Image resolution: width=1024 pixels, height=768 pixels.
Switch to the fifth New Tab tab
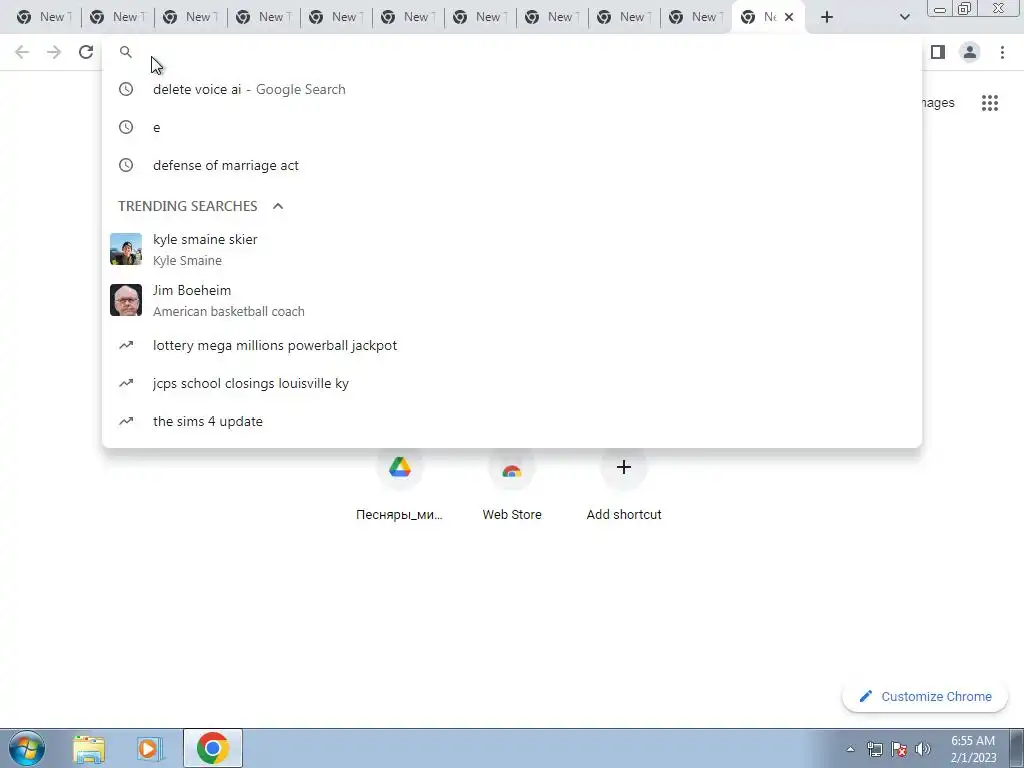[336, 17]
